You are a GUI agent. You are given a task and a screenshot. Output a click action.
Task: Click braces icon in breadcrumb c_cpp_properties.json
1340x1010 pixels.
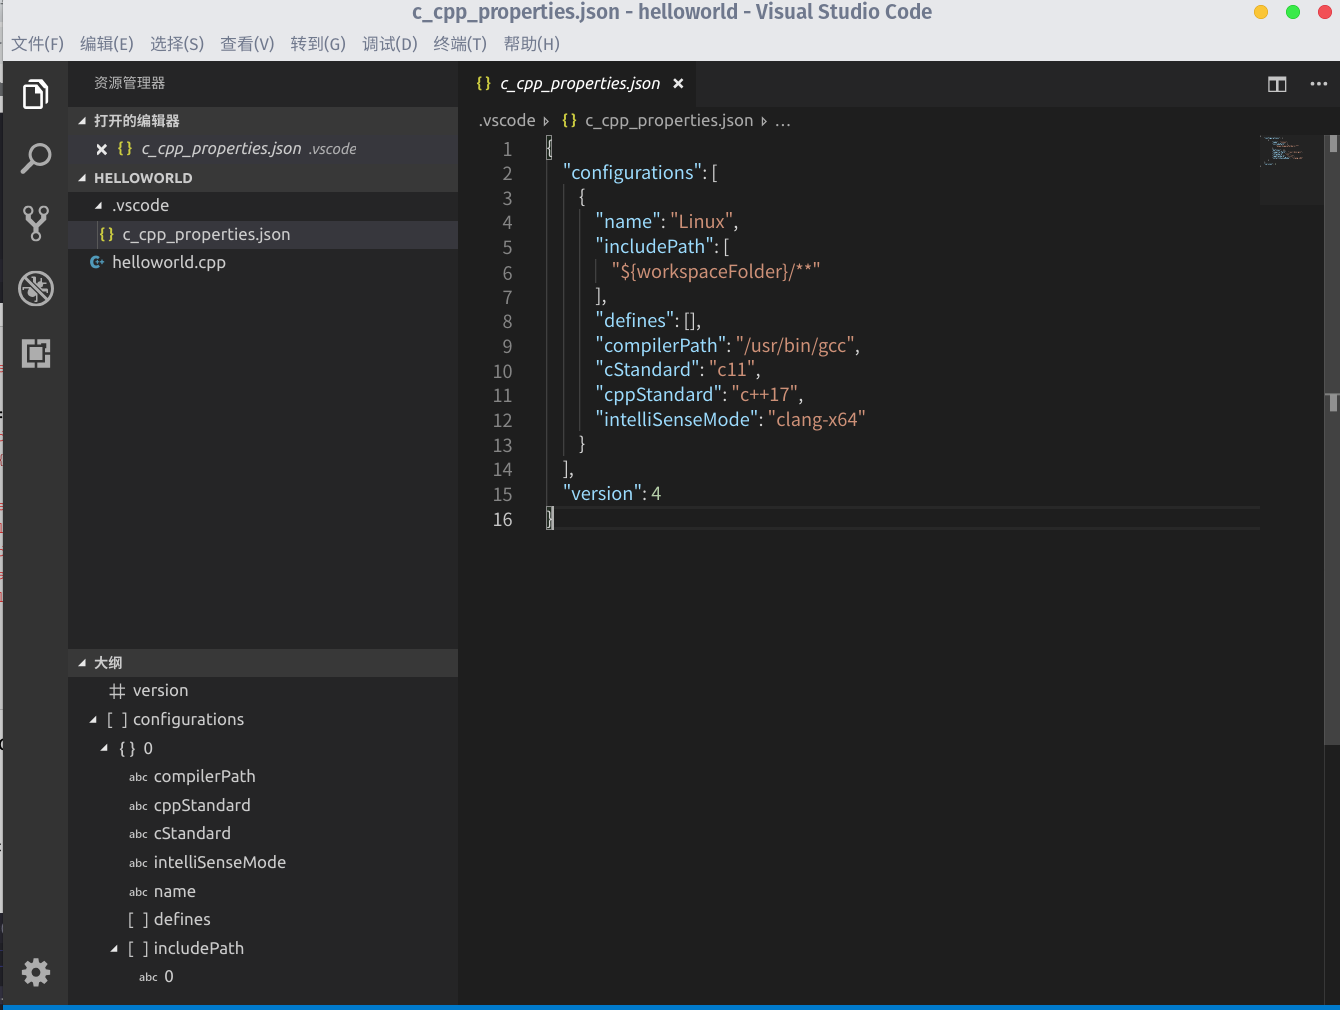[x=569, y=120]
